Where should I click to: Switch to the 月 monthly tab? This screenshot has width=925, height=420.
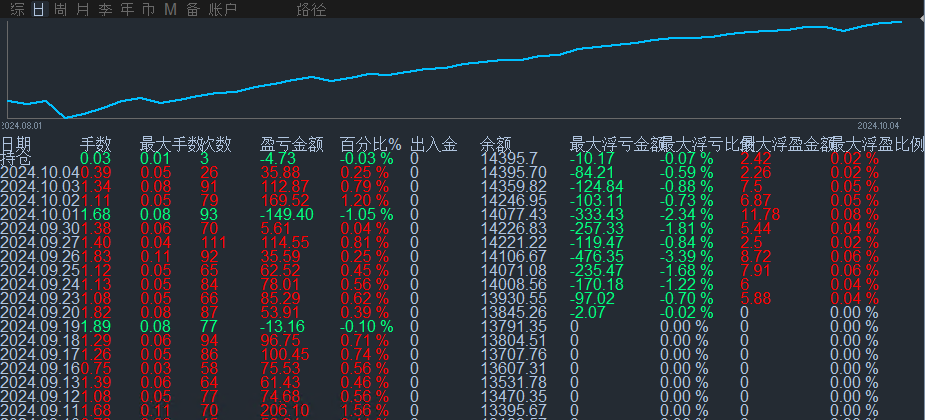pyautogui.click(x=83, y=9)
